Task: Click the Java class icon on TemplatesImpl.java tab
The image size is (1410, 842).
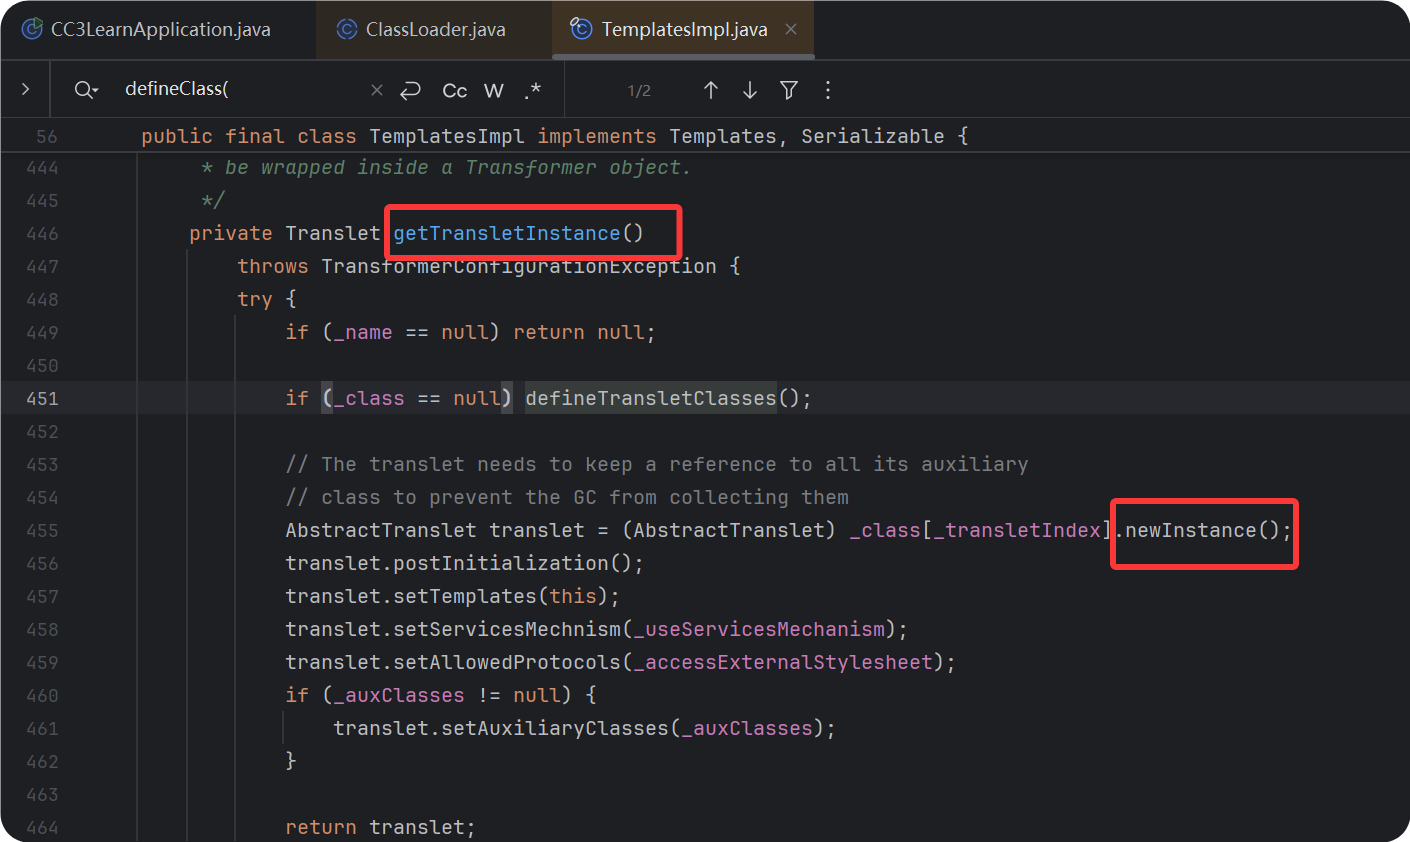Action: 581,29
